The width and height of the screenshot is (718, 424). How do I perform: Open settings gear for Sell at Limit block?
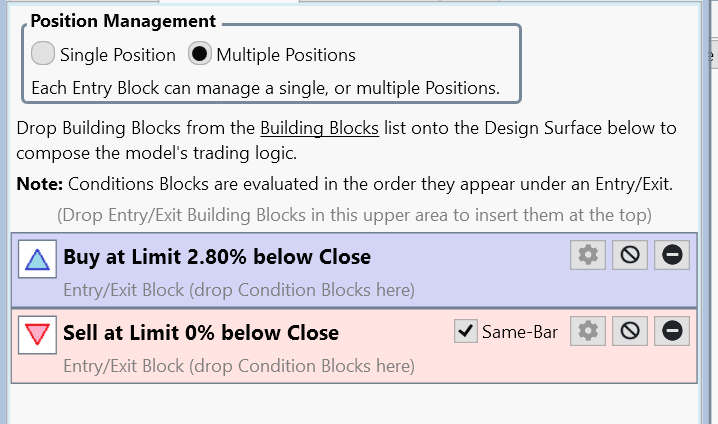(x=588, y=331)
